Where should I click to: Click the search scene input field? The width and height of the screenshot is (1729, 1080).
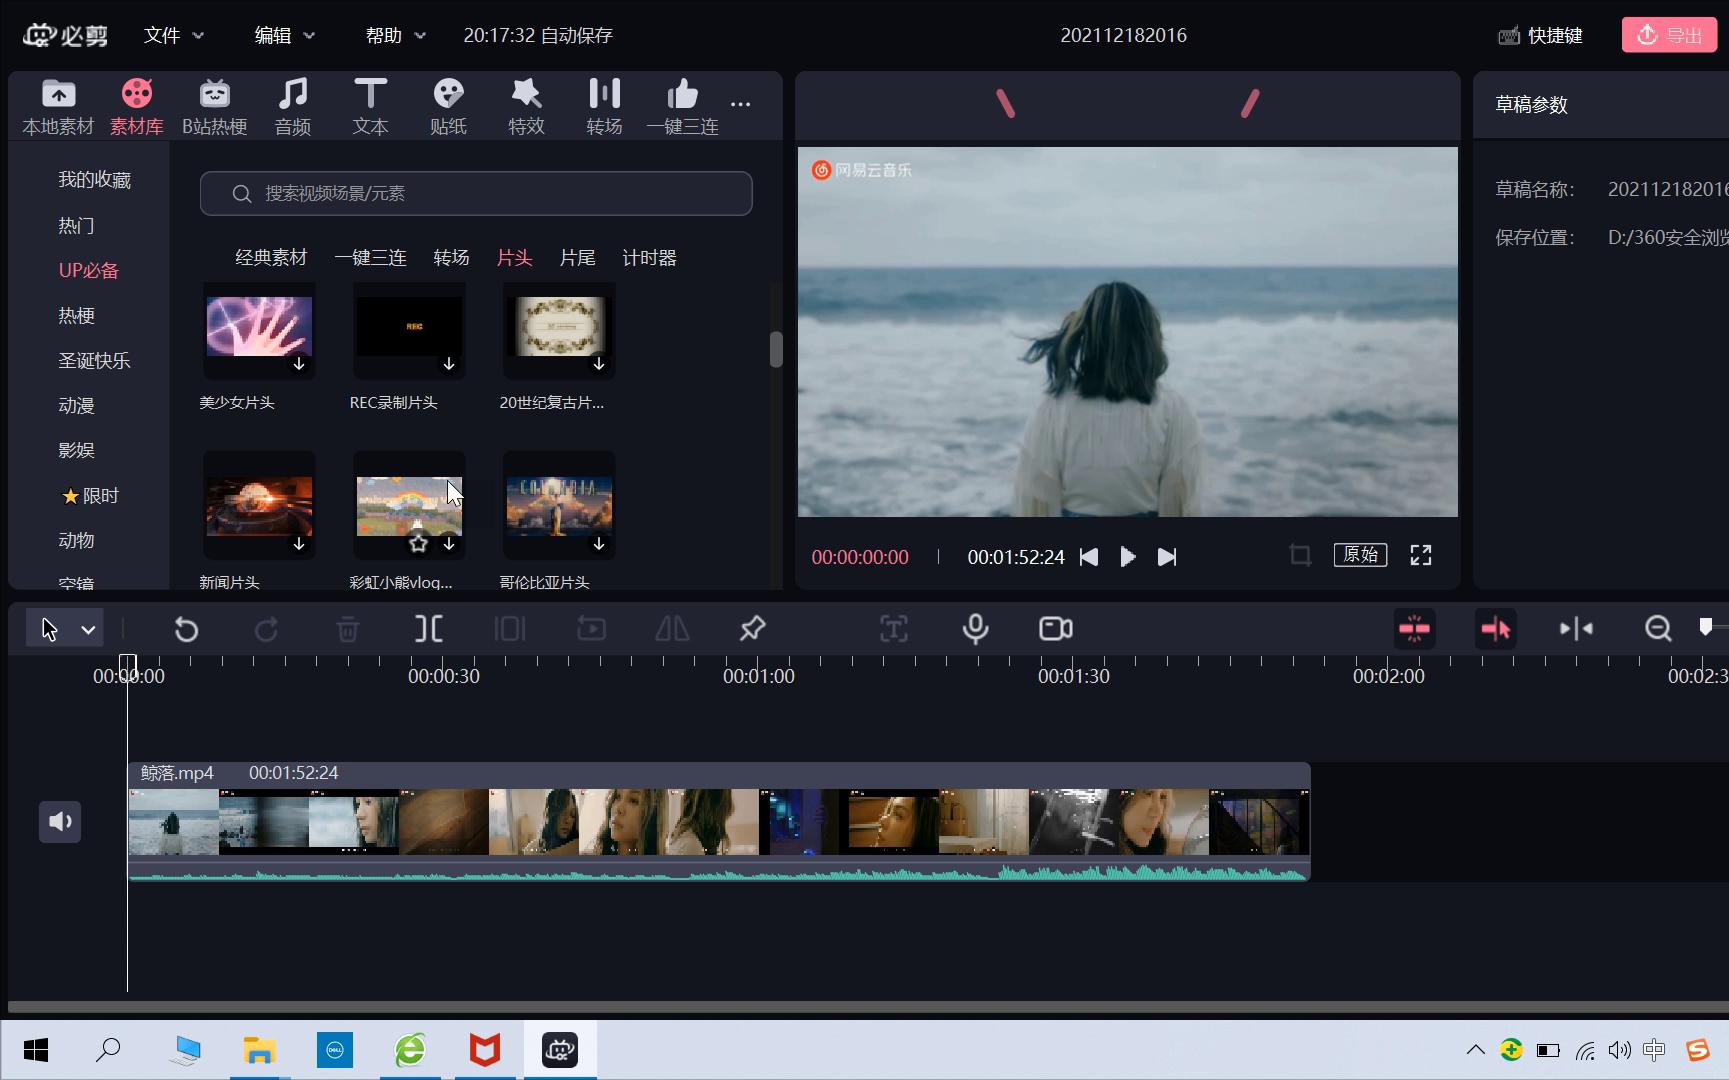coord(476,193)
